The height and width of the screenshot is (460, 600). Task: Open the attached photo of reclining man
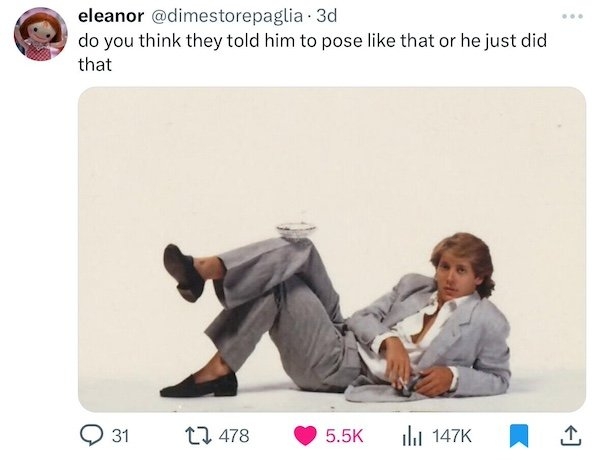coord(331,249)
